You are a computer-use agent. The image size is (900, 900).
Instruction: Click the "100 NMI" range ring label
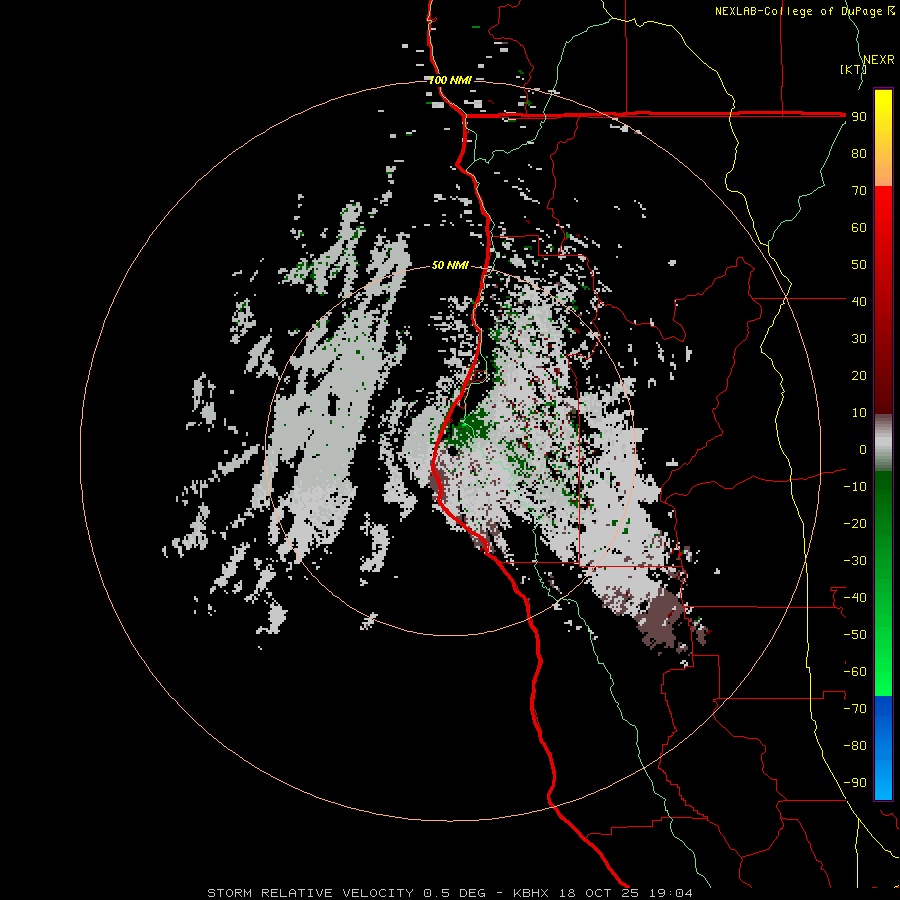click(x=451, y=80)
